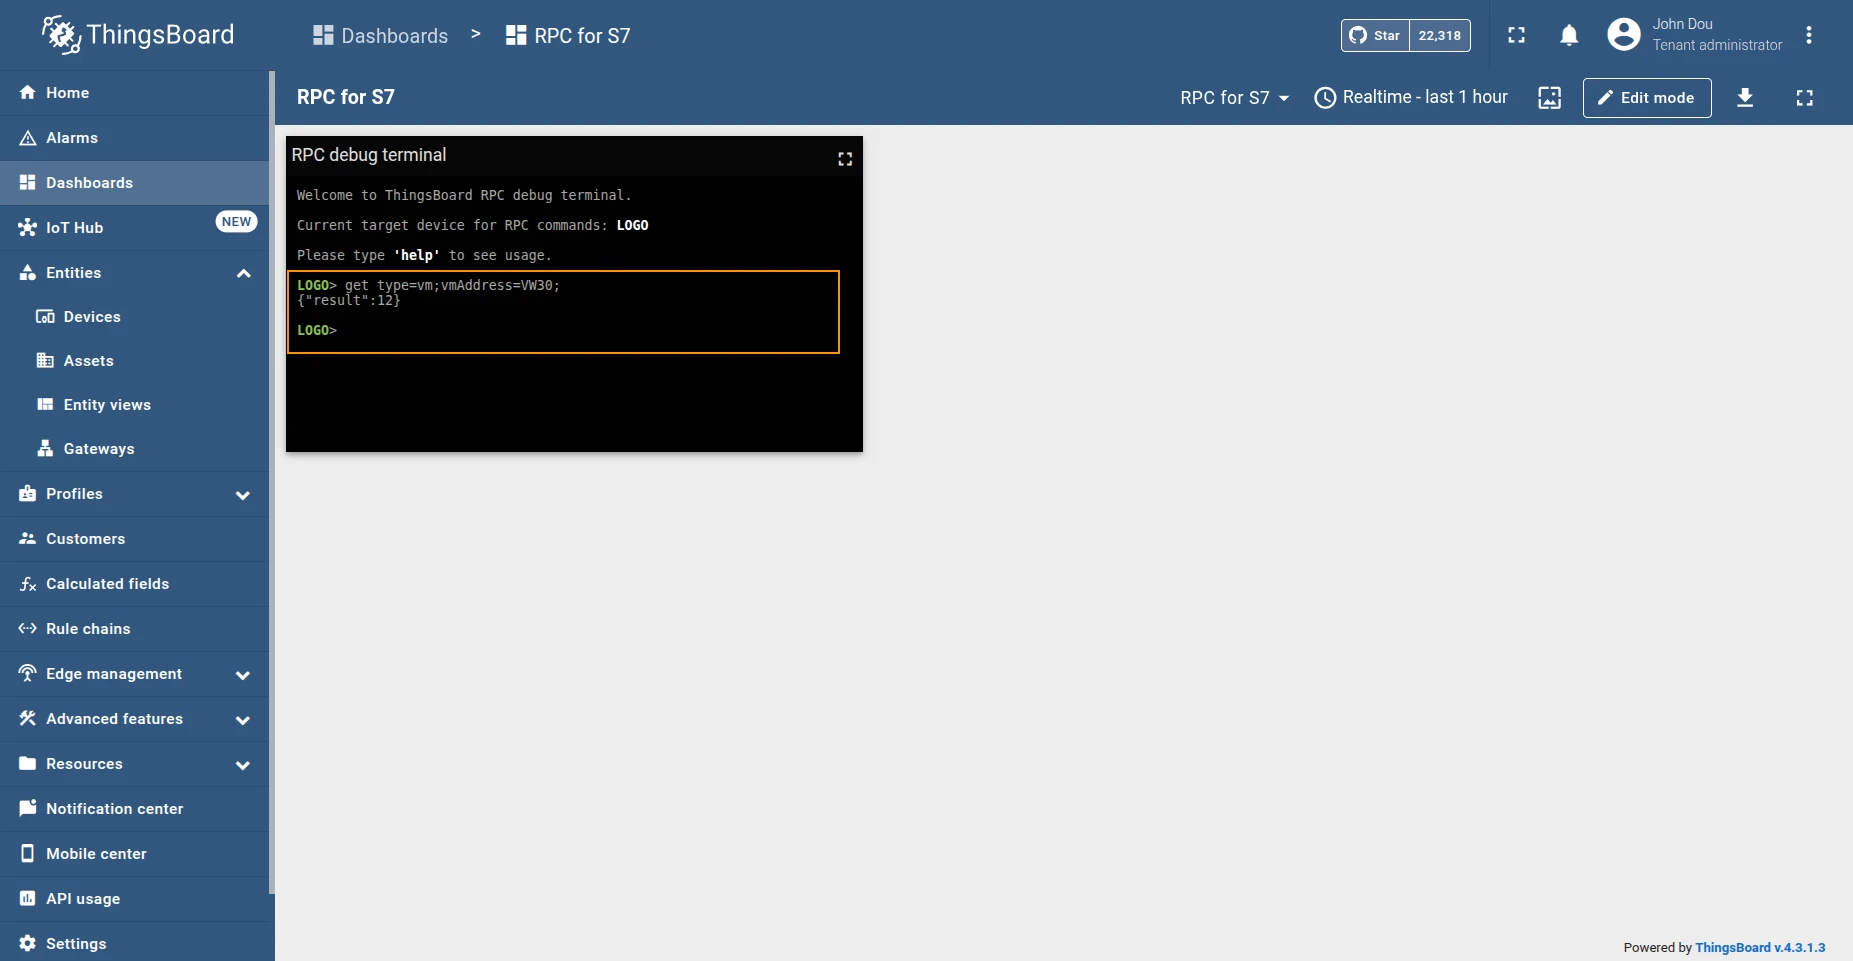
Task: Open the user account avatar icon
Action: click(x=1623, y=35)
